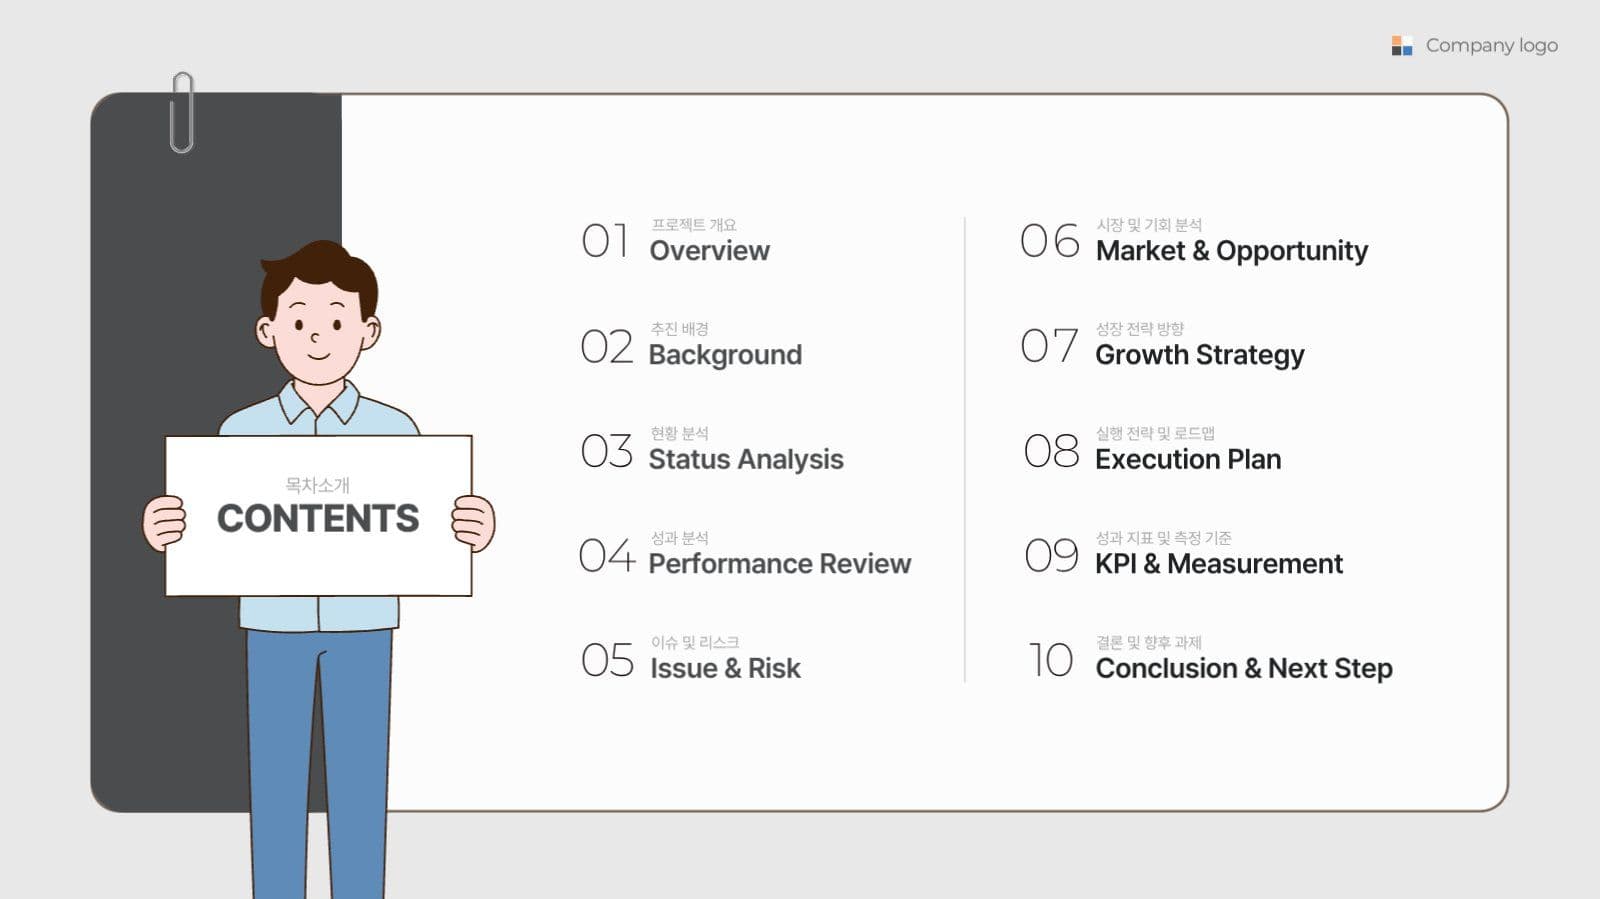Select the 02 Background entry
1600x899 pixels.
coord(691,346)
